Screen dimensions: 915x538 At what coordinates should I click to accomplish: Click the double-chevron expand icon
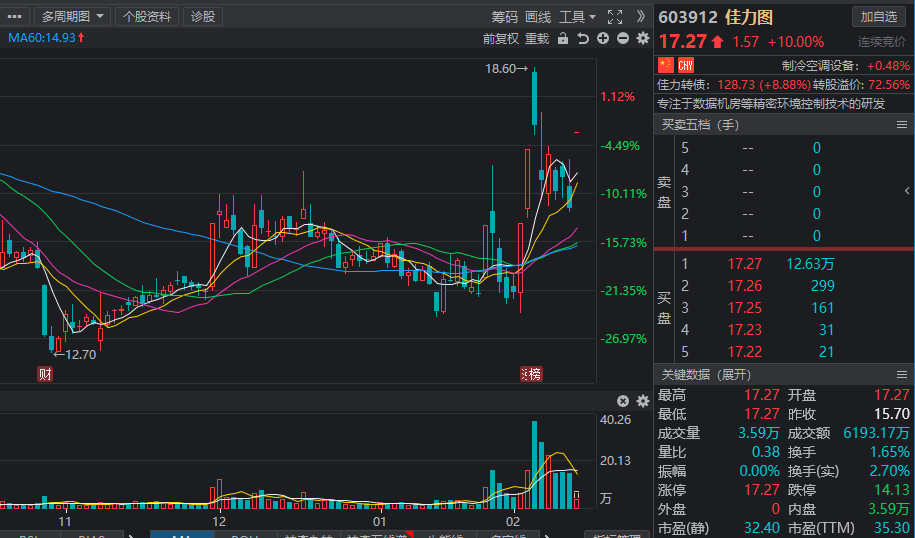click(x=640, y=16)
